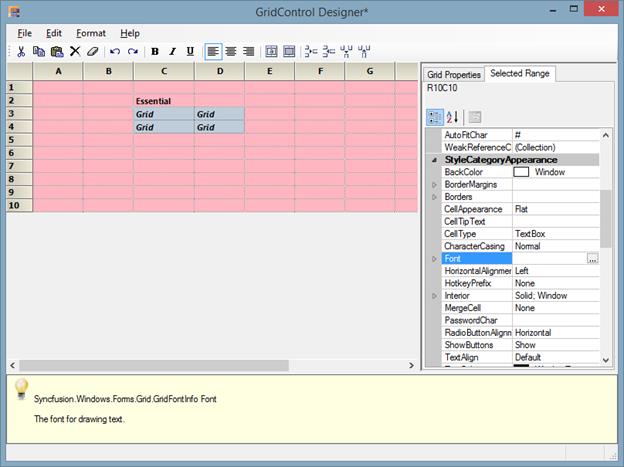Open the File menu
This screenshot has width=624, height=467.
25,33
